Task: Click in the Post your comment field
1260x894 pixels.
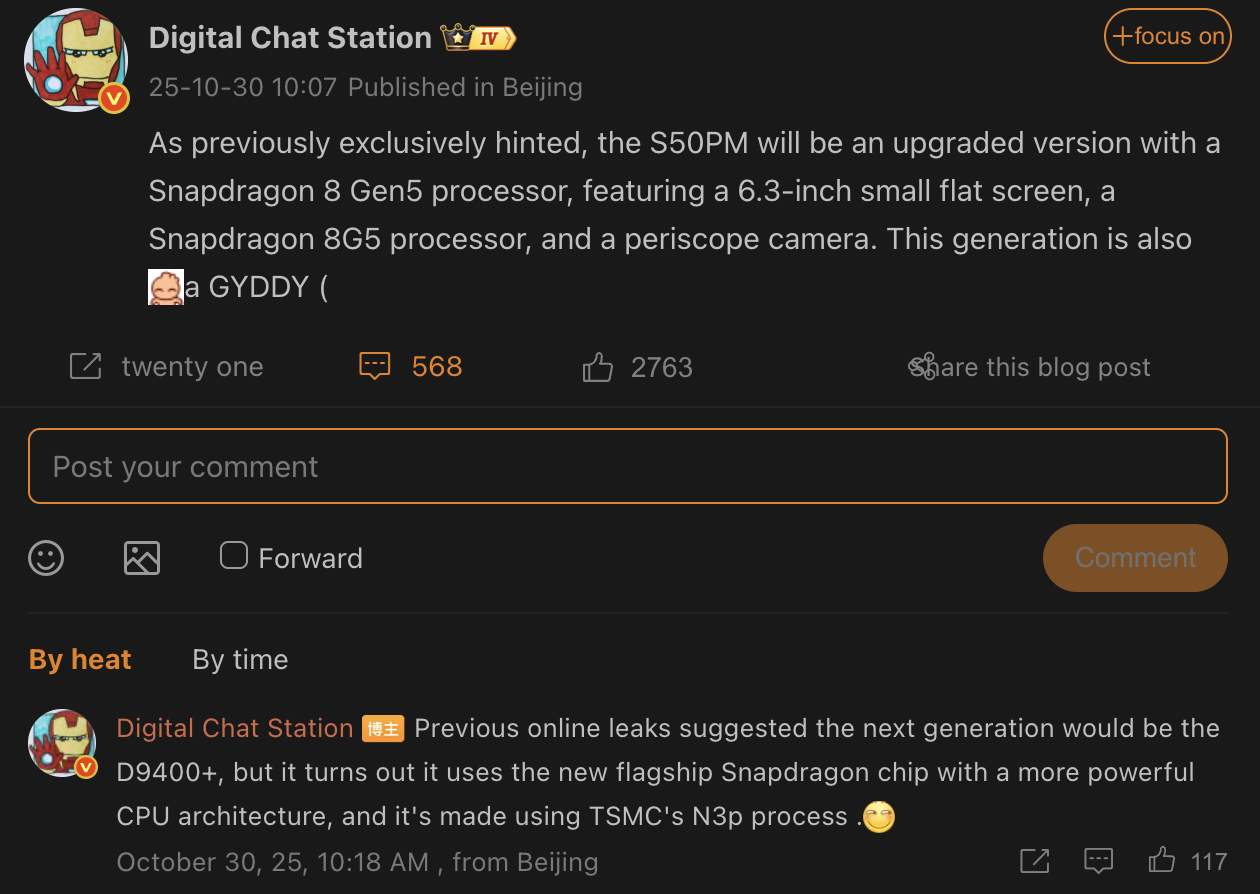Action: click(627, 467)
